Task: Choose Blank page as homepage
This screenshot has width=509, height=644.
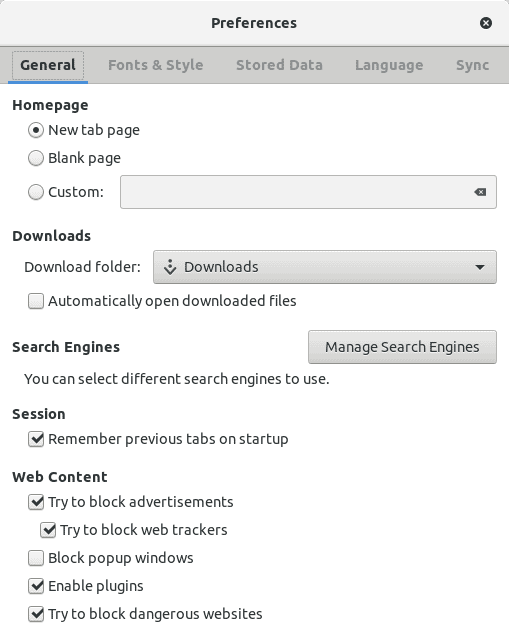Action: [x=36, y=158]
